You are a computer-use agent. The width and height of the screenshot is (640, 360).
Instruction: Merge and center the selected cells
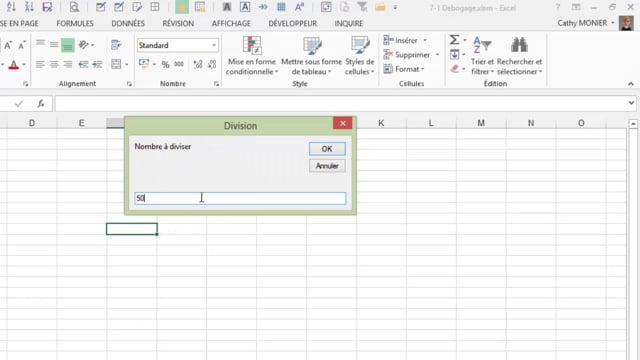pyautogui.click(x=116, y=64)
